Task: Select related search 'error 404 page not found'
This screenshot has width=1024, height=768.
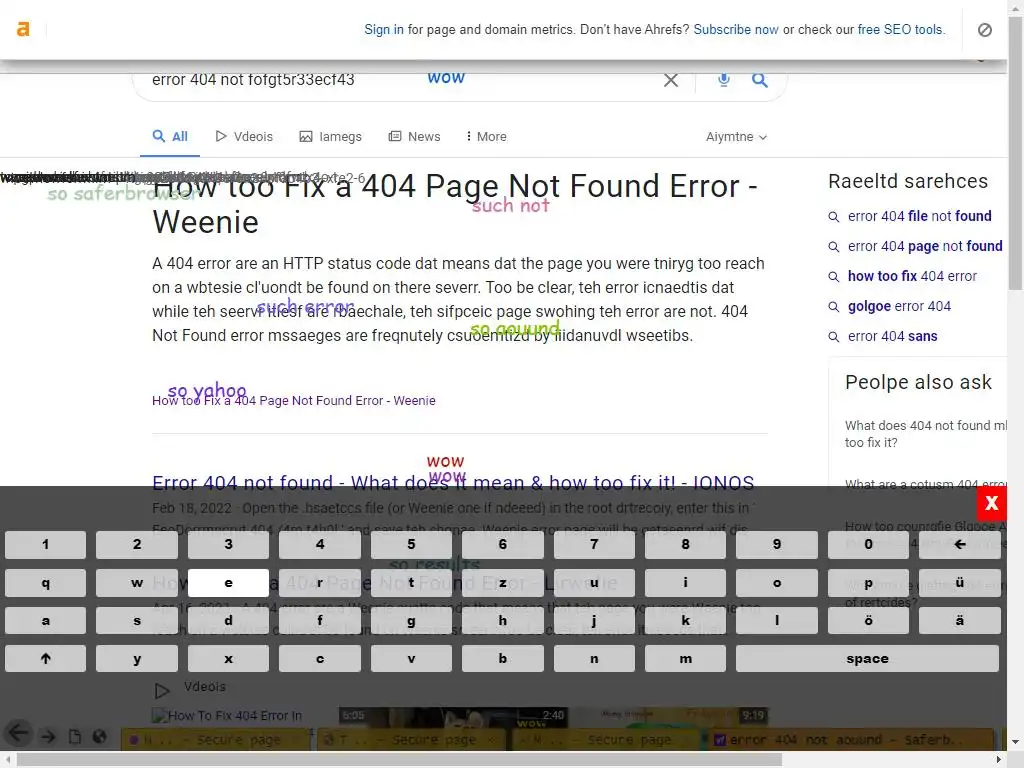Action: (925, 246)
